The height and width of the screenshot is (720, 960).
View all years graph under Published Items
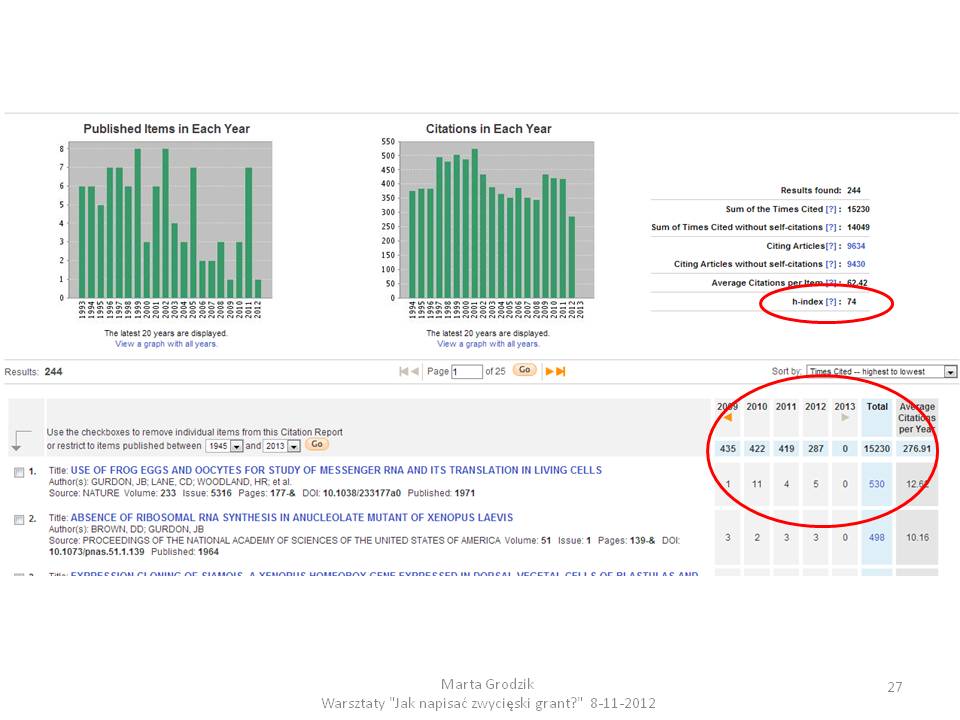pos(166,344)
